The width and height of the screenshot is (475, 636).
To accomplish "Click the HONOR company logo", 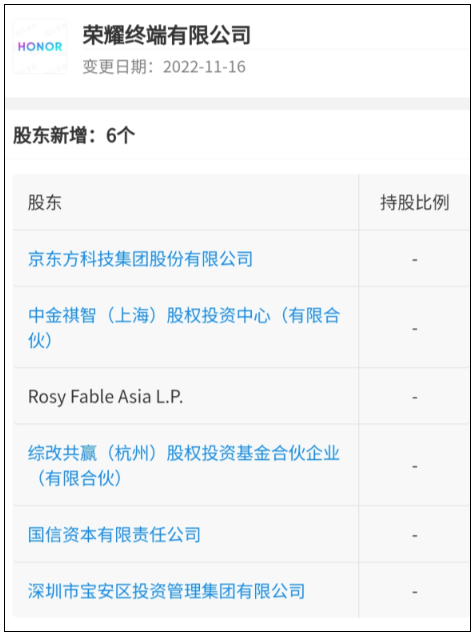I will pyautogui.click(x=40, y=47).
